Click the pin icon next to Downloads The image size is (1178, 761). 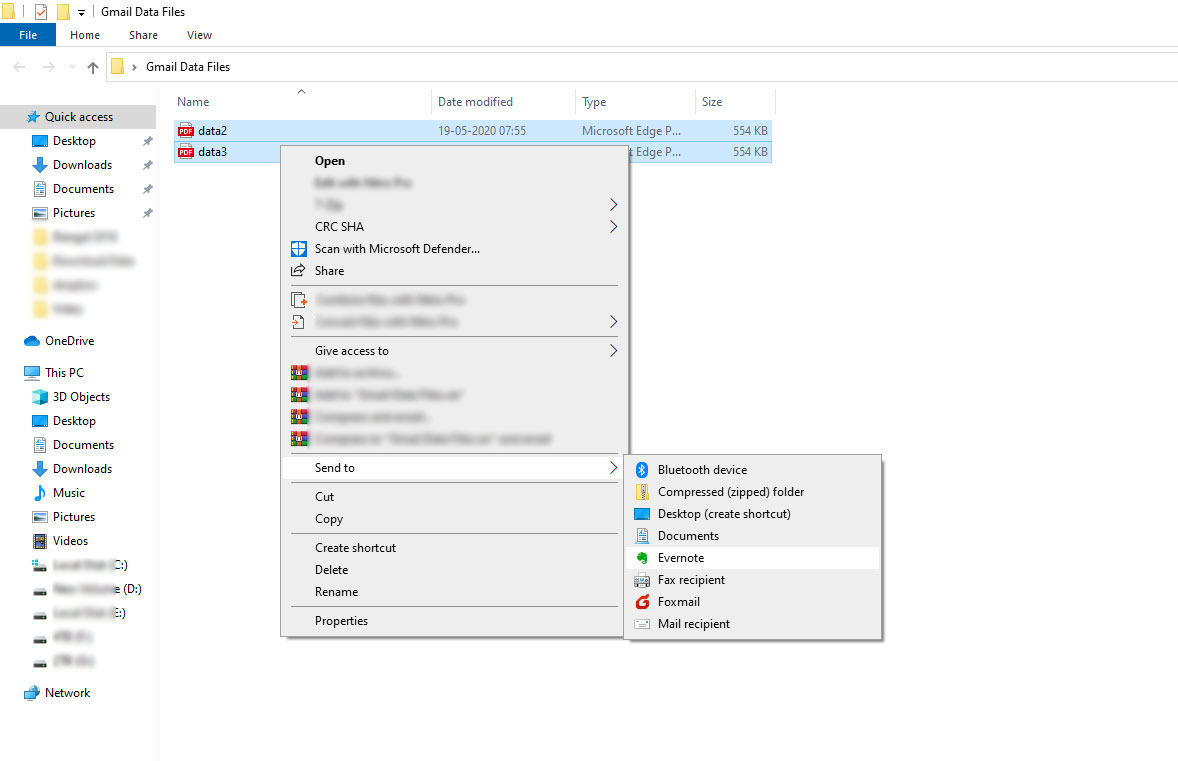(147, 165)
